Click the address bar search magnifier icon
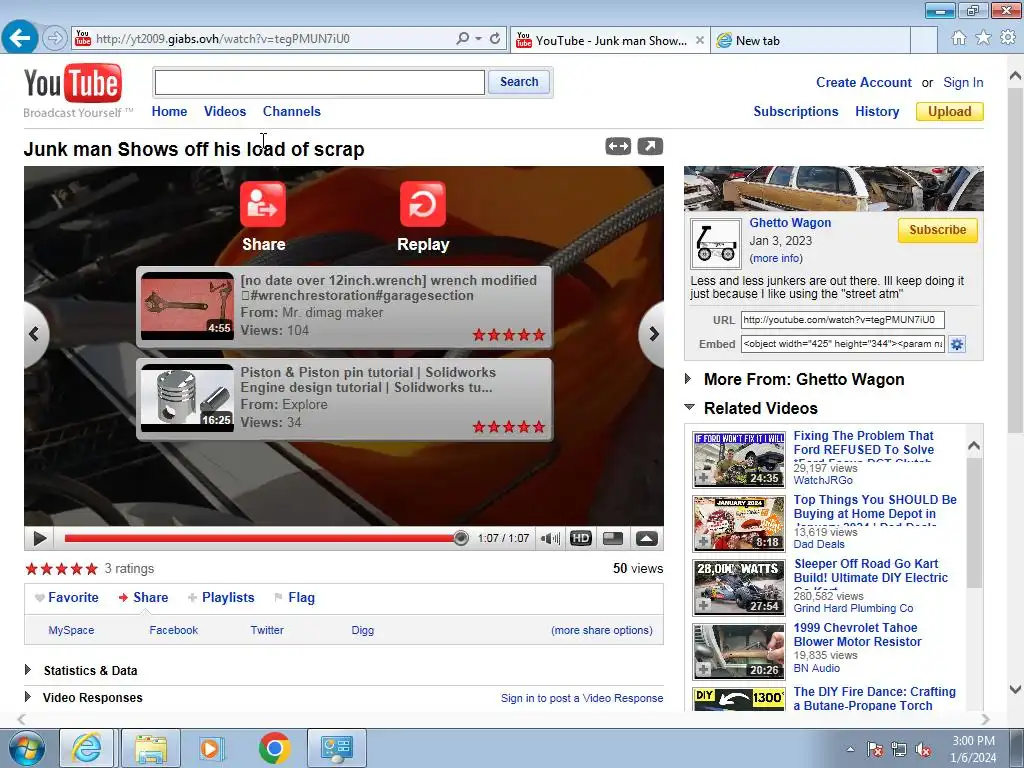Screen dimensions: 1024x768 pyautogui.click(x=462, y=39)
